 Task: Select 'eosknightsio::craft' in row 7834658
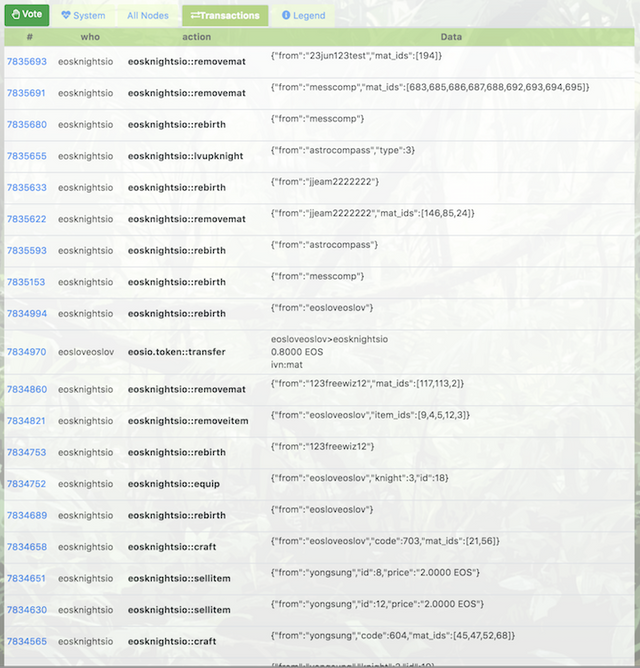pyautogui.click(x=172, y=547)
